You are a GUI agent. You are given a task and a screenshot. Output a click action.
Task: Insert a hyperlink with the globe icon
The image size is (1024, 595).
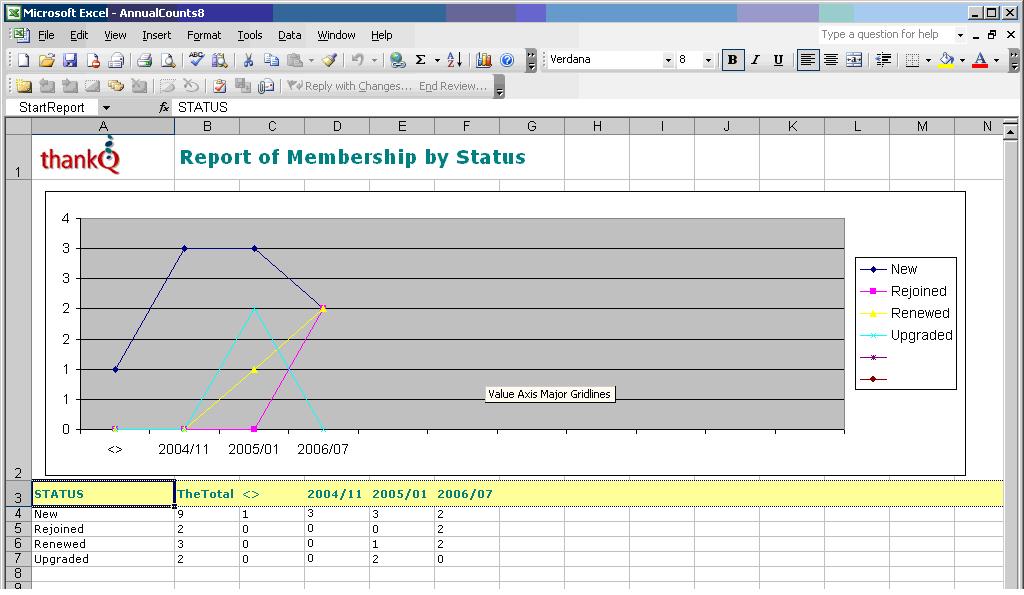tap(397, 60)
